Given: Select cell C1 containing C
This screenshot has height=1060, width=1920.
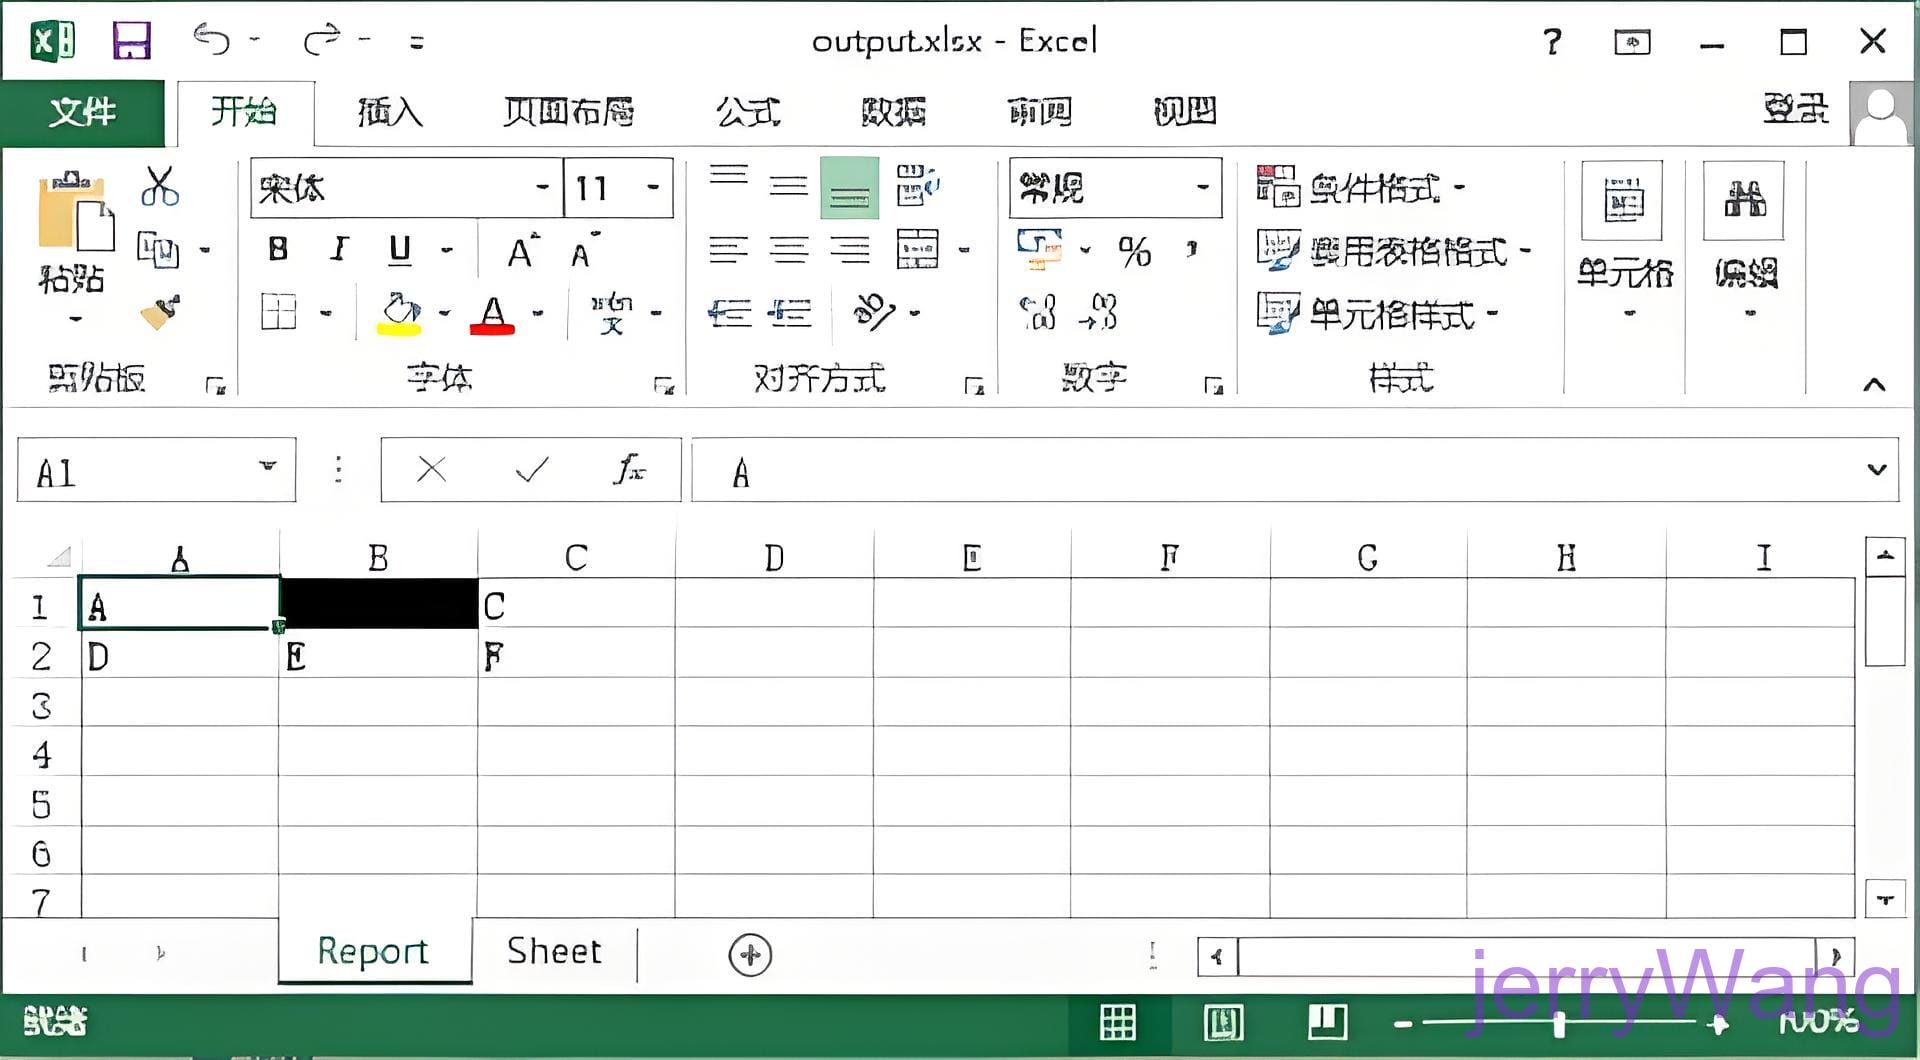Looking at the screenshot, I should coord(576,606).
